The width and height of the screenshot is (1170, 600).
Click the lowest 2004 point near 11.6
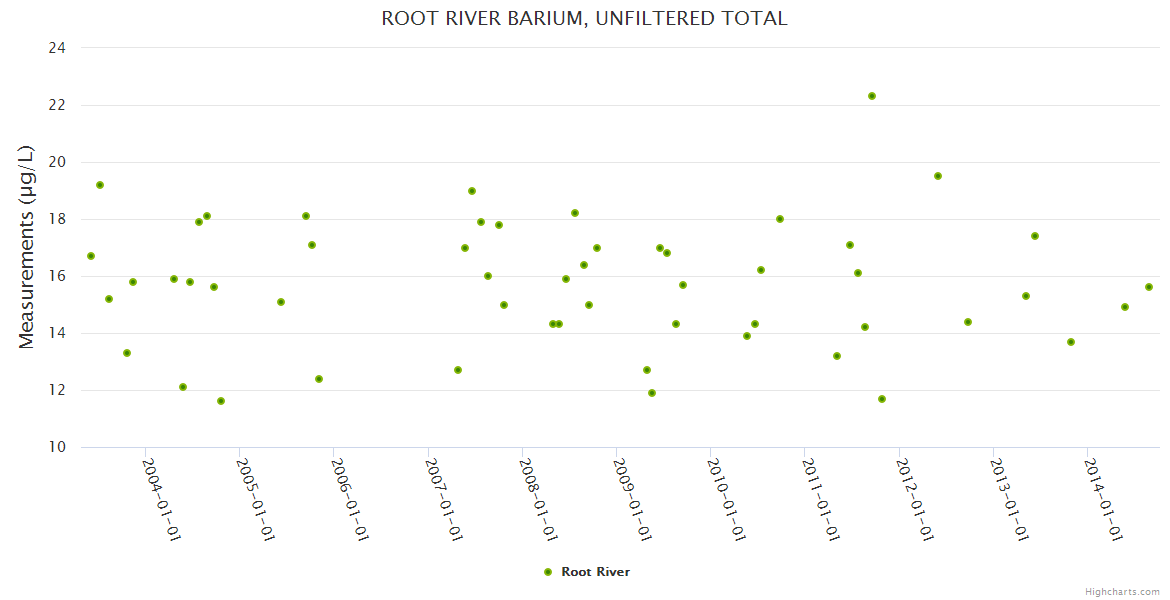tap(221, 401)
